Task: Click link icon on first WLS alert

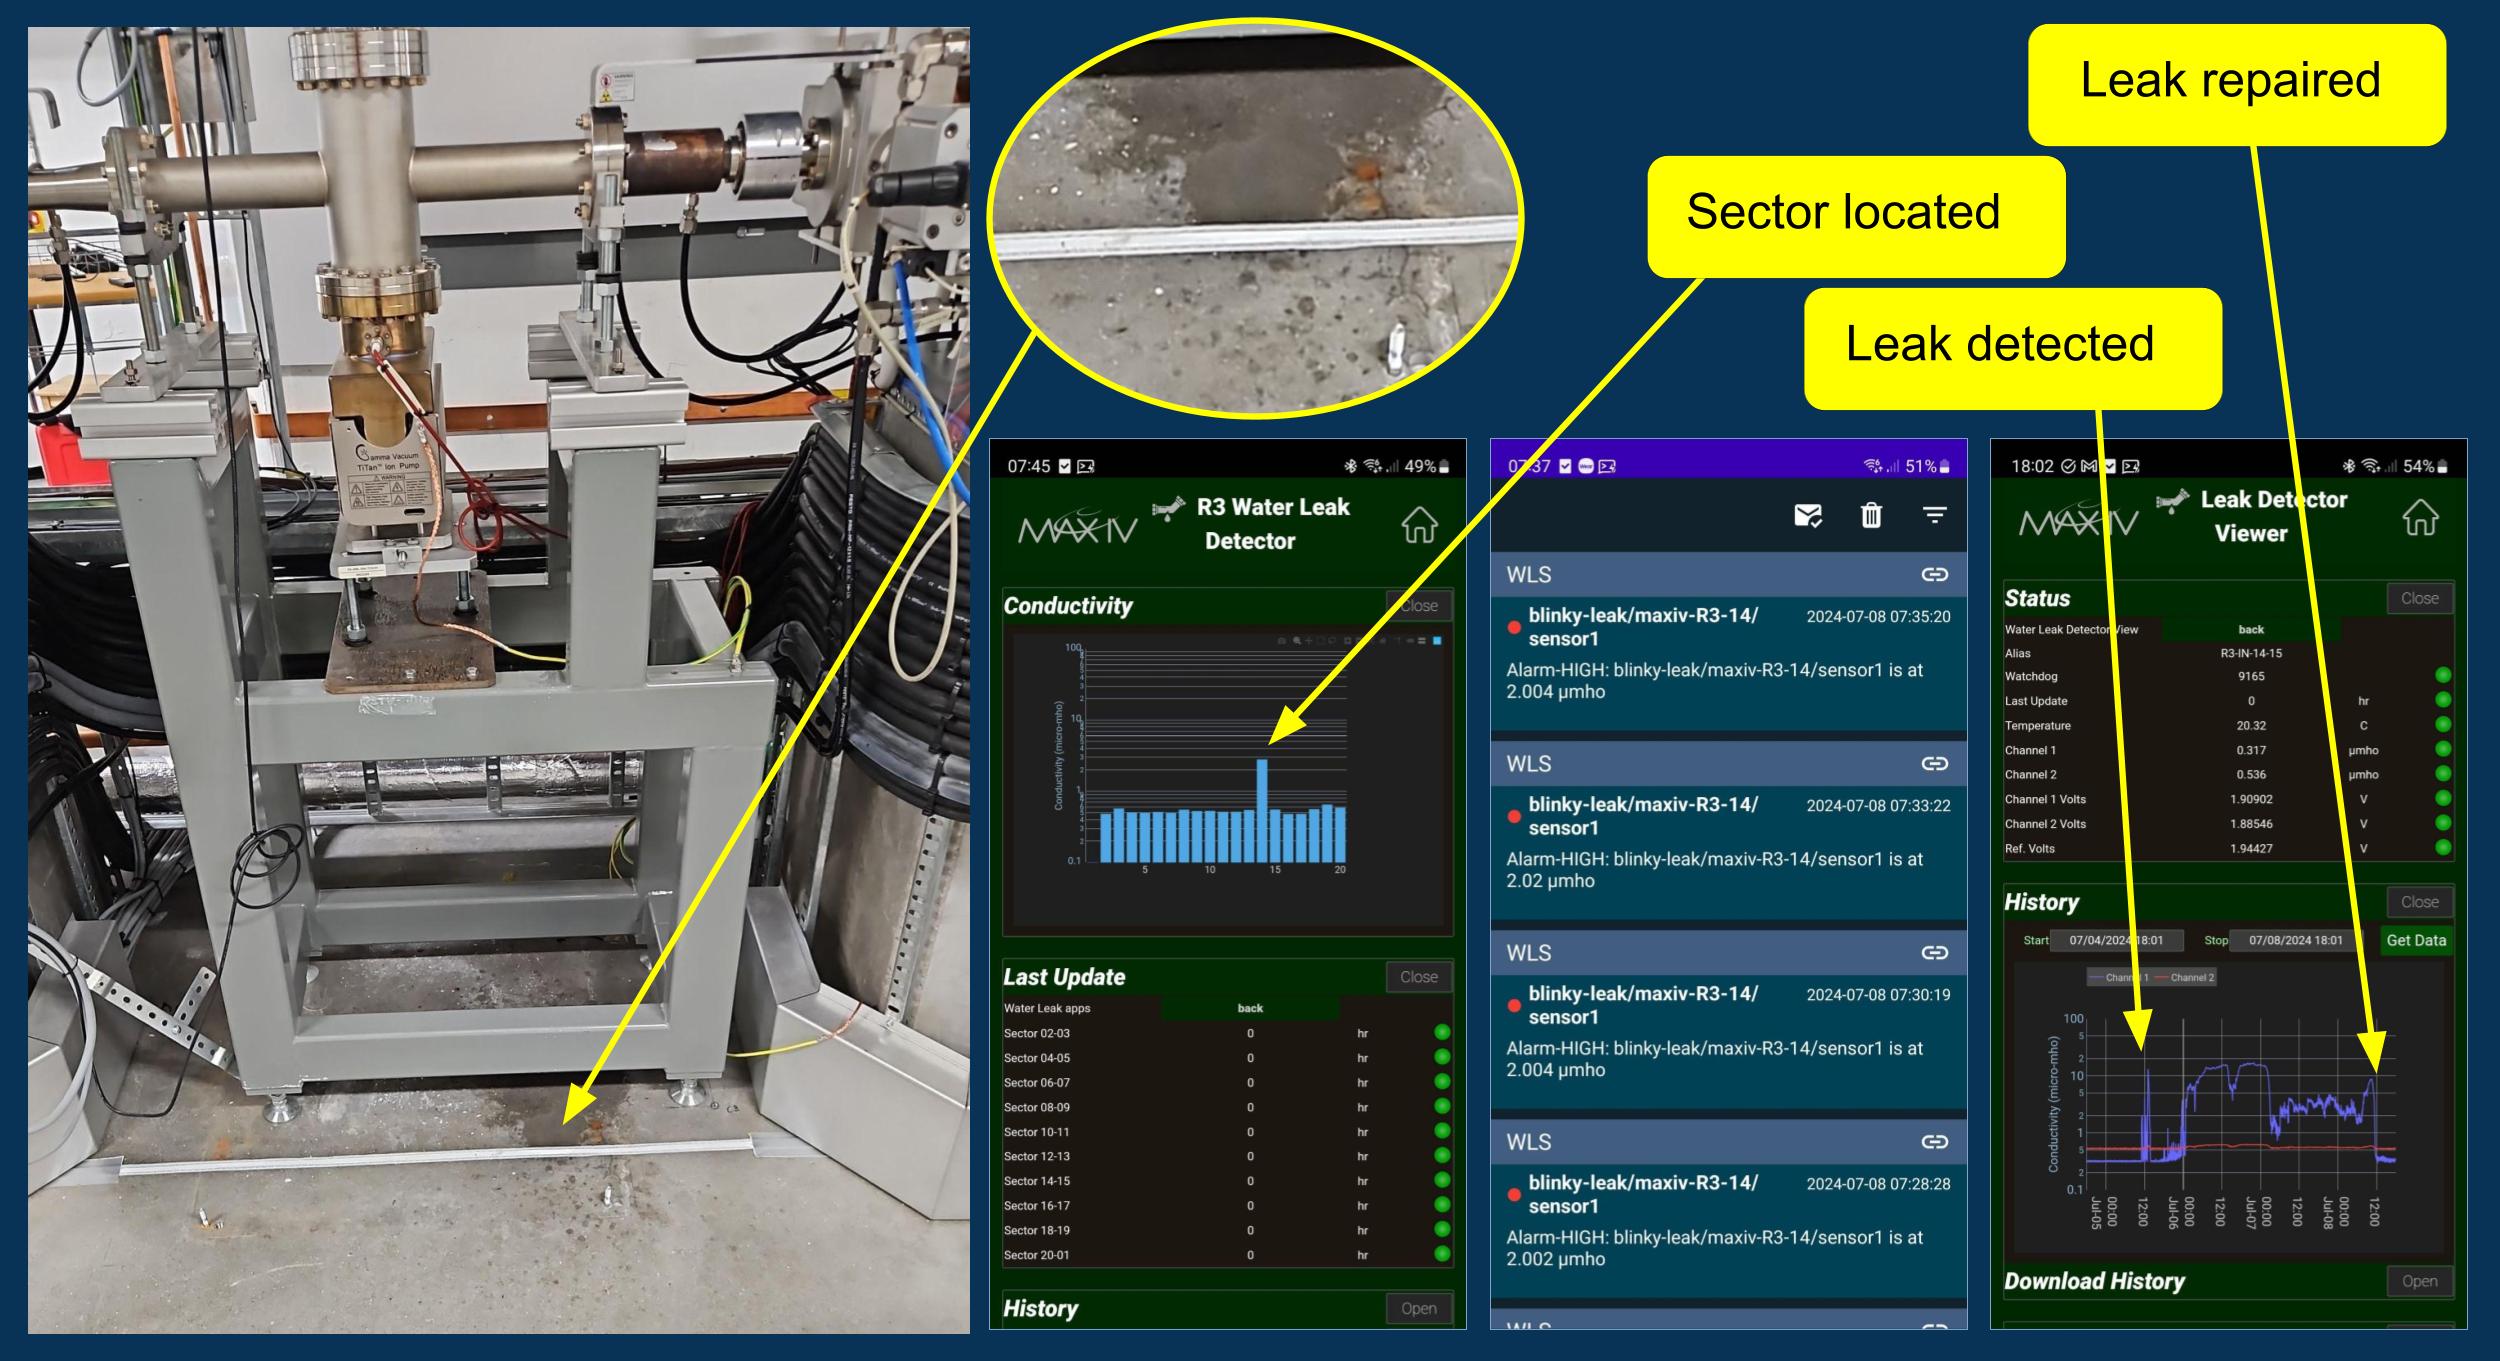Action: (1934, 574)
